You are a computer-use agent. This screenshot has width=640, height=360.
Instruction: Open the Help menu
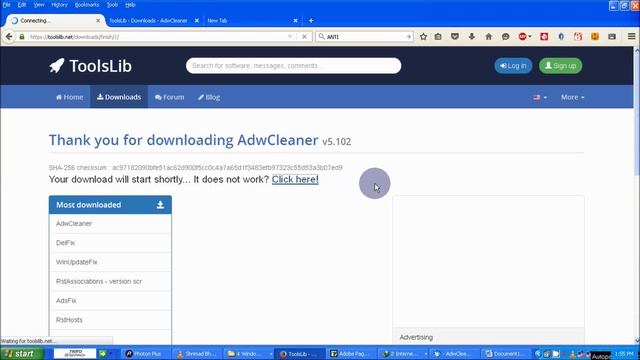tap(130, 5)
